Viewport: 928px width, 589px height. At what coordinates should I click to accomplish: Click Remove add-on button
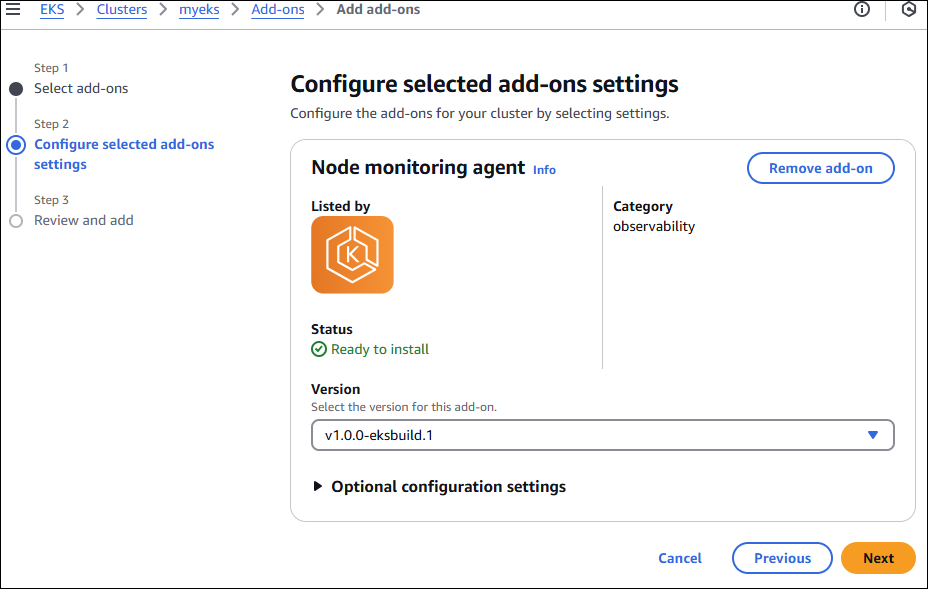(x=820, y=168)
